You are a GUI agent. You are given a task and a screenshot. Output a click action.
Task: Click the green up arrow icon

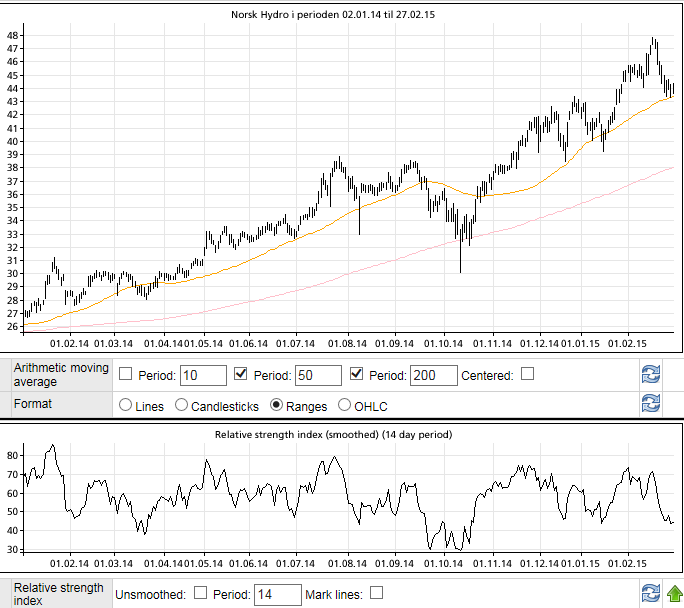675,593
